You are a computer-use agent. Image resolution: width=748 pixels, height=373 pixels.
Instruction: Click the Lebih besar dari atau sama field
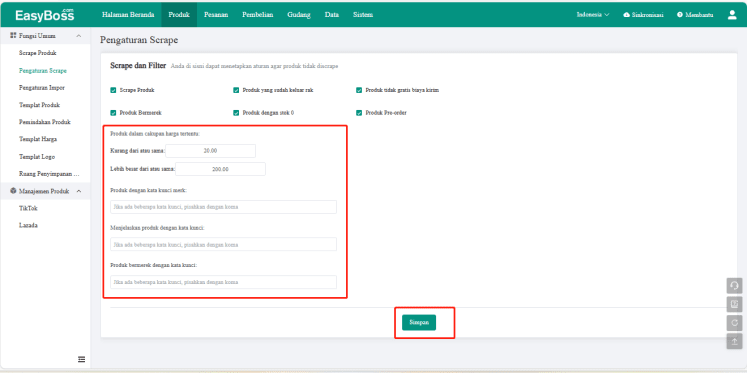click(220, 169)
